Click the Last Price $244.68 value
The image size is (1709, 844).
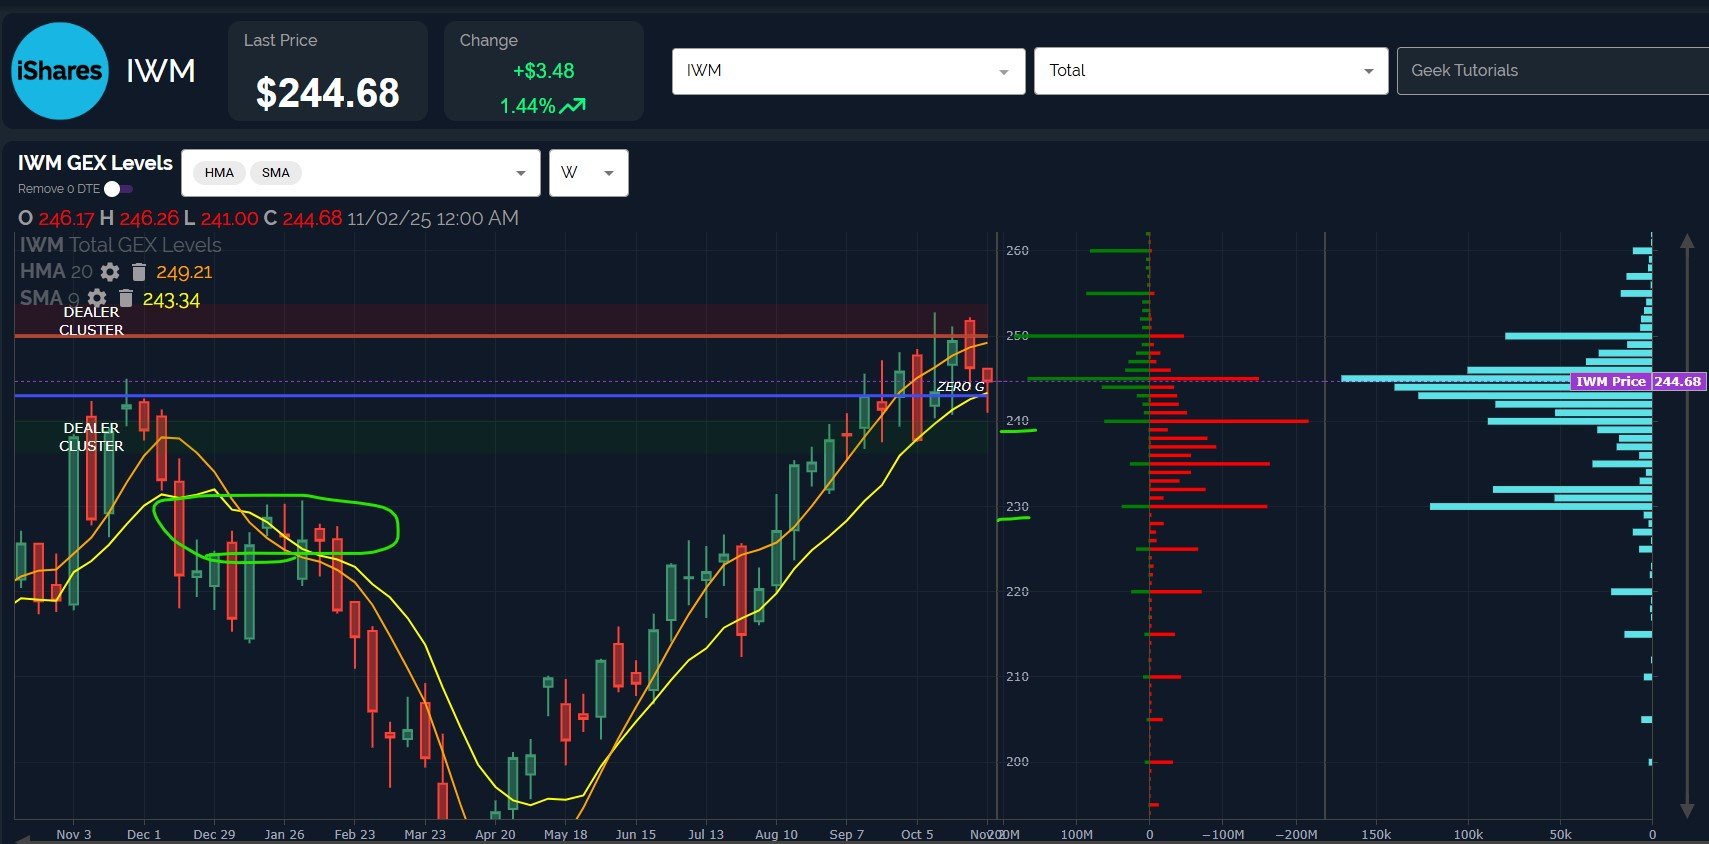(328, 93)
